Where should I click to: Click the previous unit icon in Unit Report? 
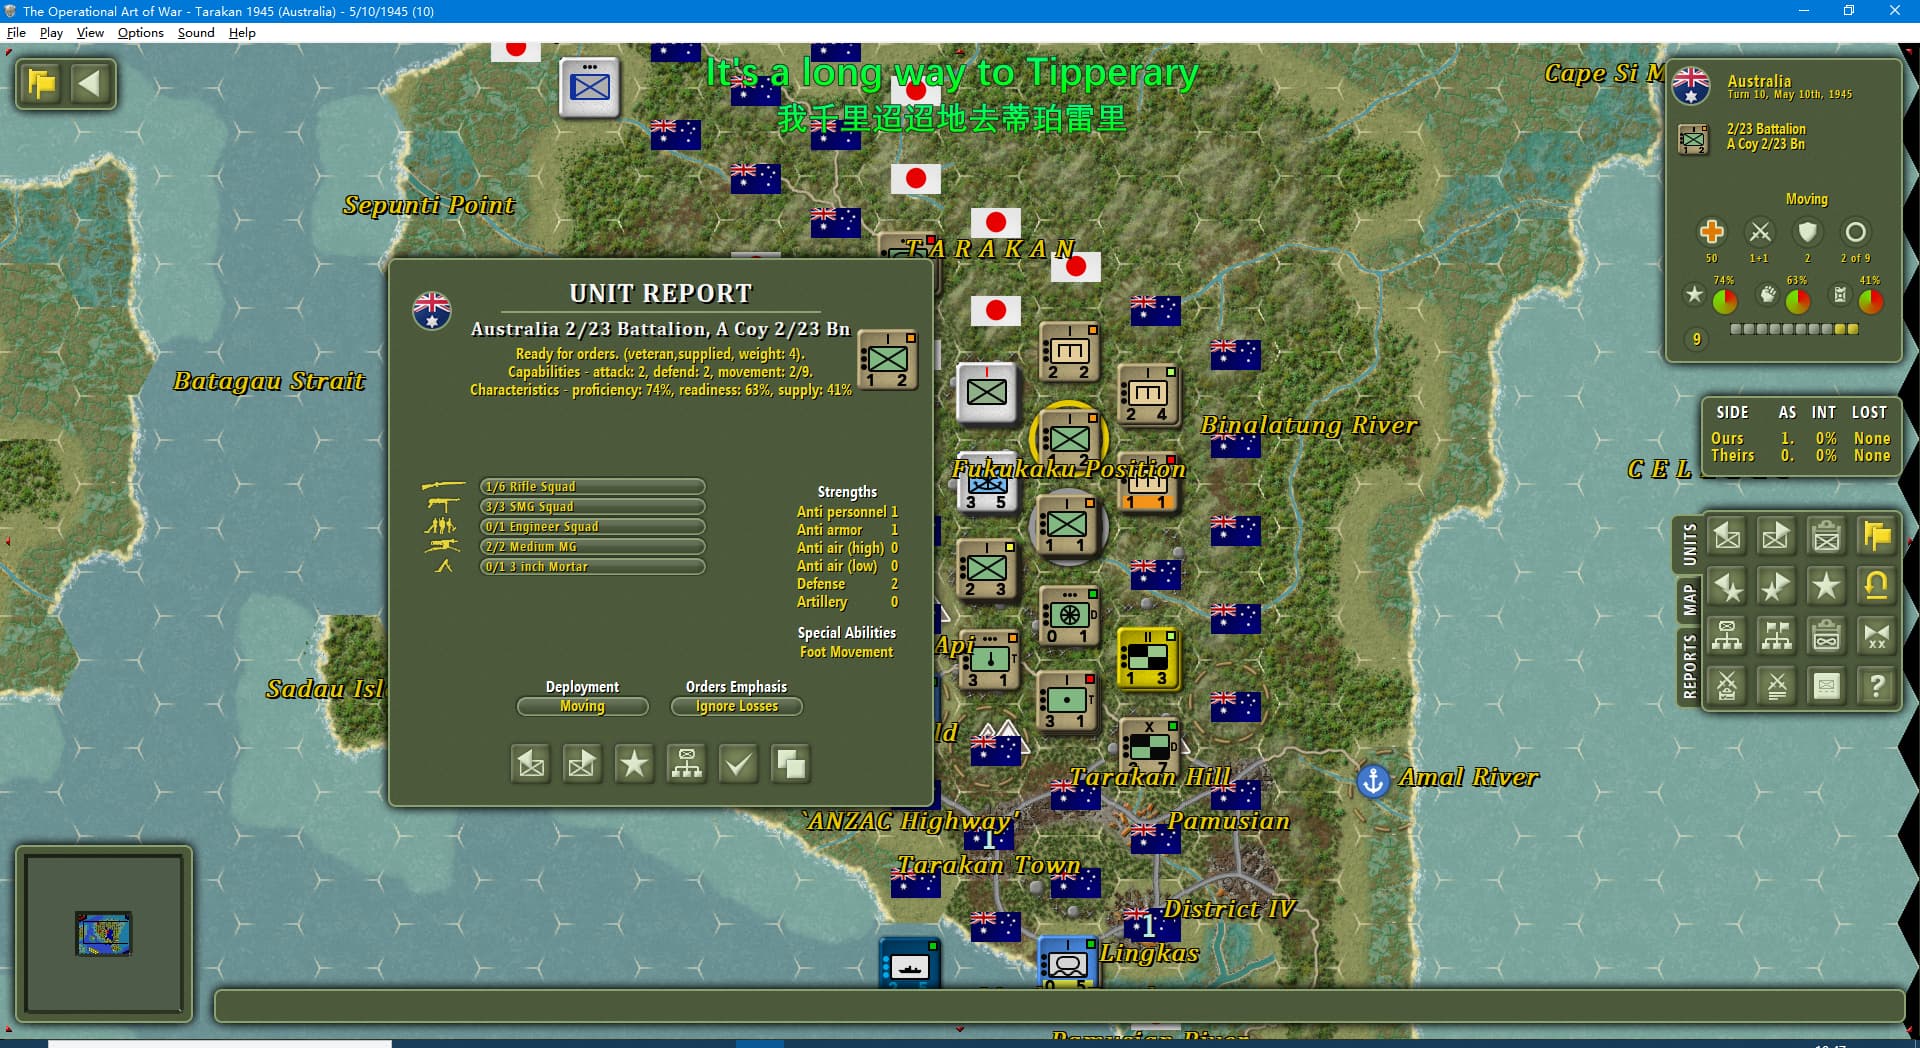point(531,765)
